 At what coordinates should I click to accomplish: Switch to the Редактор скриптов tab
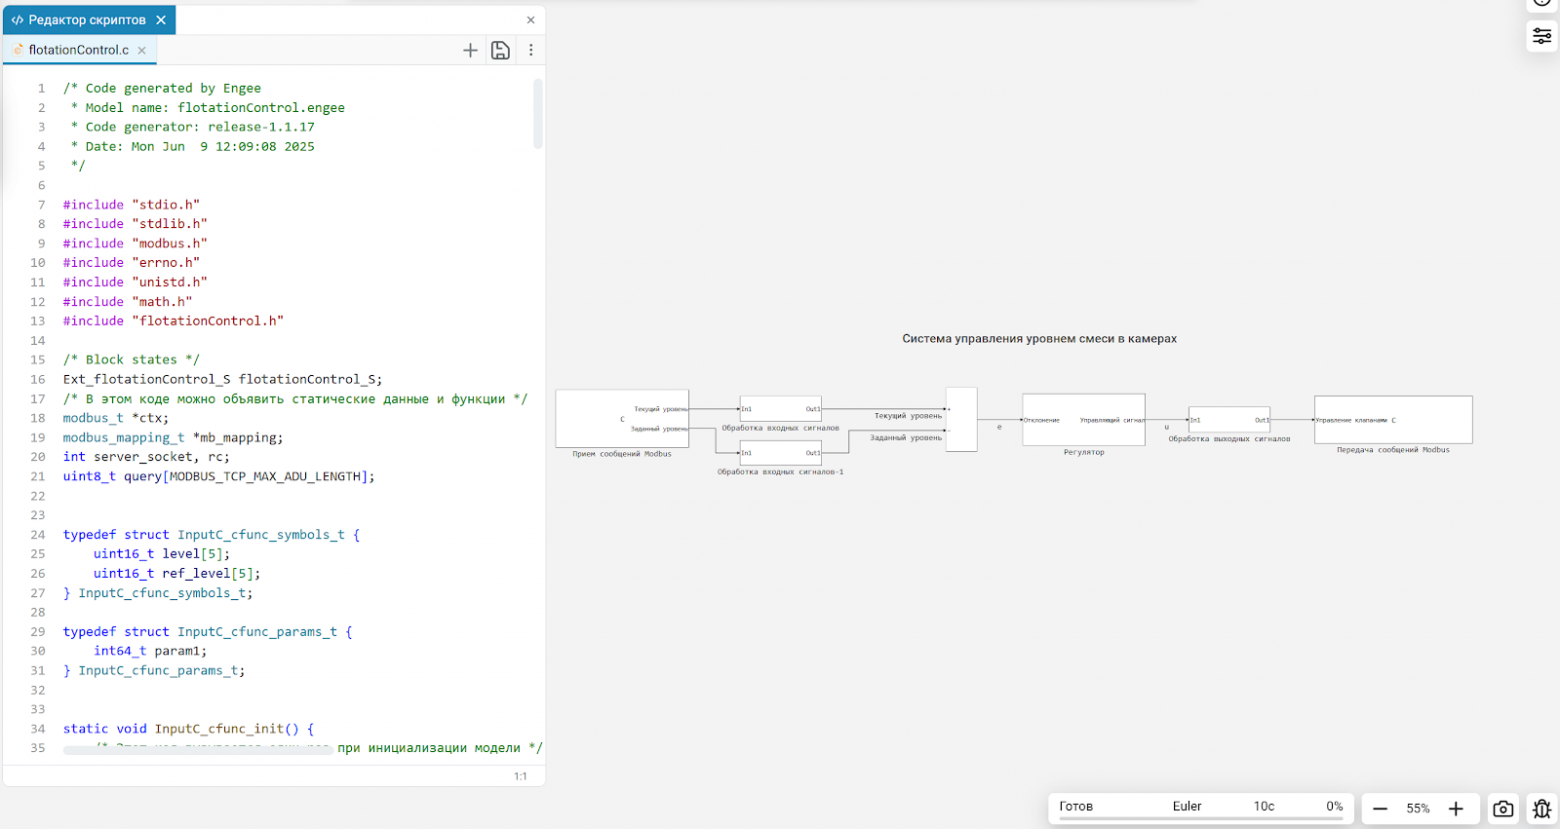(x=80, y=20)
